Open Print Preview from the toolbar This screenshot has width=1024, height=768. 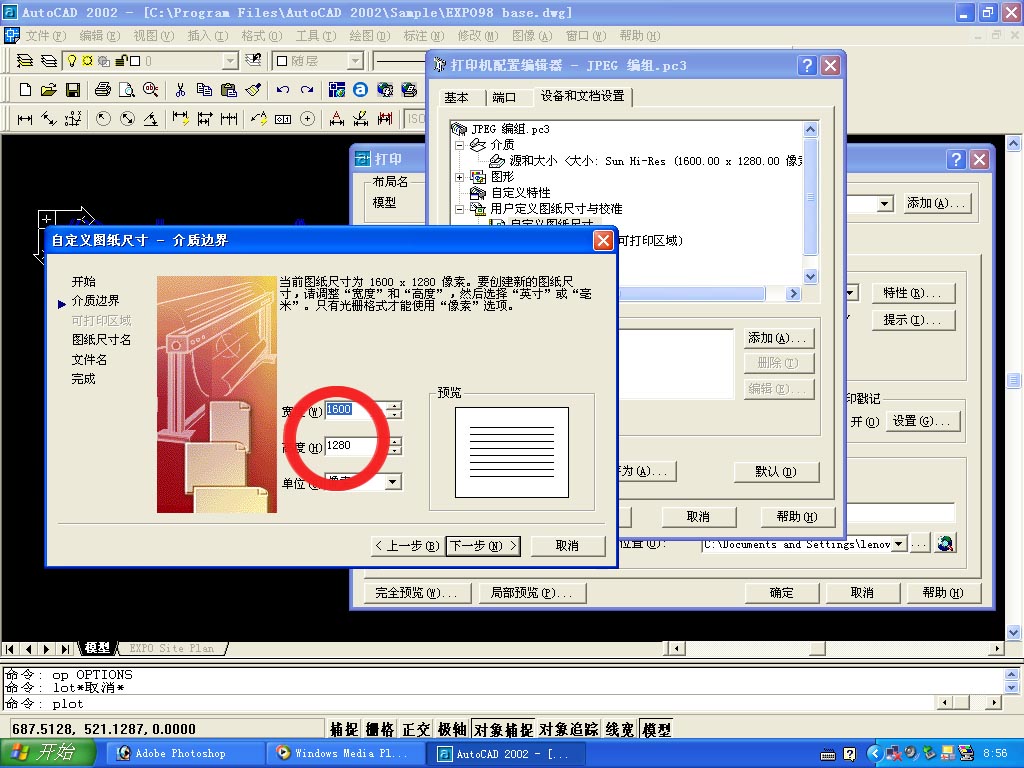(x=127, y=89)
